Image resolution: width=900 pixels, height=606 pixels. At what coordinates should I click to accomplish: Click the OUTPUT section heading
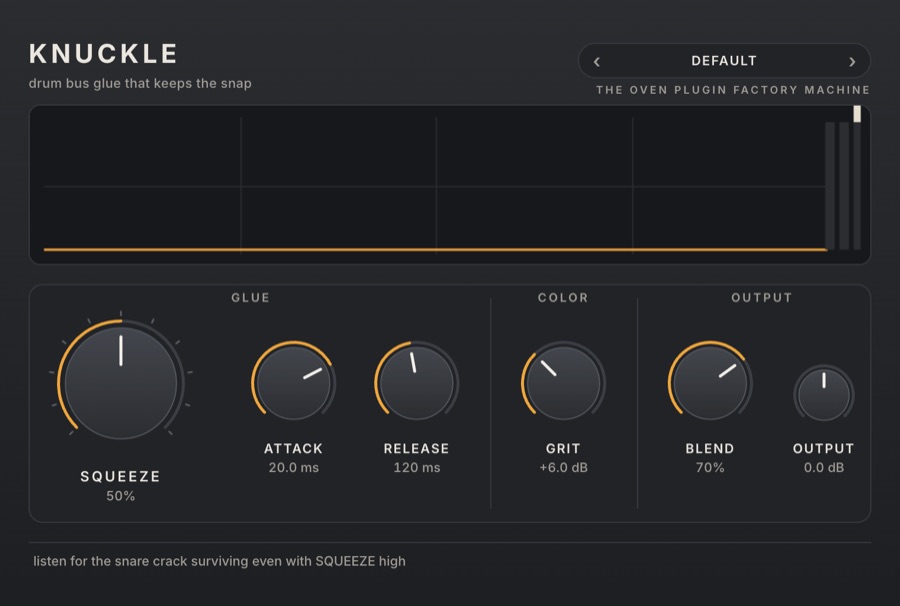coord(762,297)
